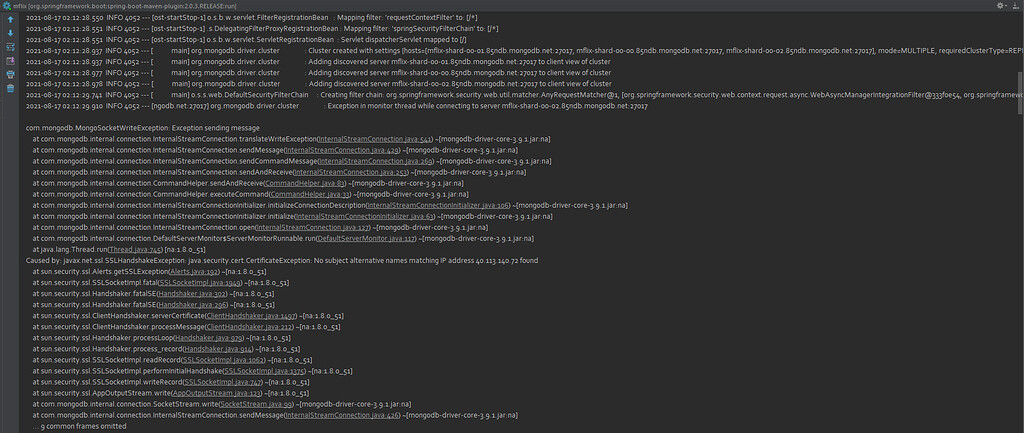Open the Alerts.java:192 link
The width and height of the screenshot is (1024, 433).
[x=194, y=272]
